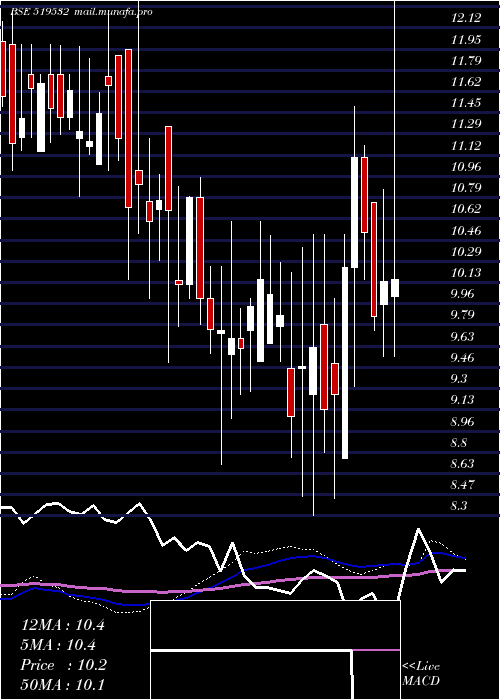Viewport: 500px width, 700px height.
Task: Pick the 10.62 price label
Action: [466, 209]
